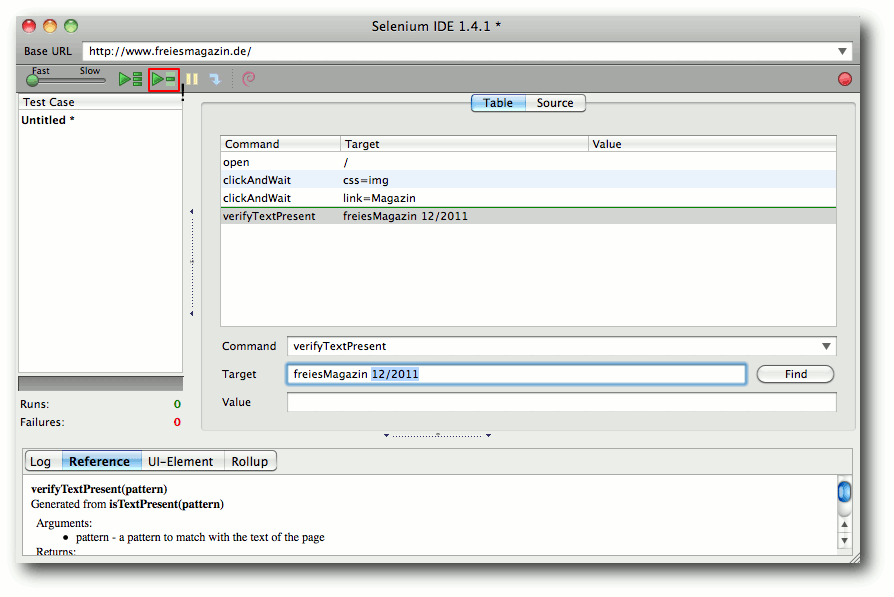Click the test progress bar
894x597 pixels.
coord(100,383)
